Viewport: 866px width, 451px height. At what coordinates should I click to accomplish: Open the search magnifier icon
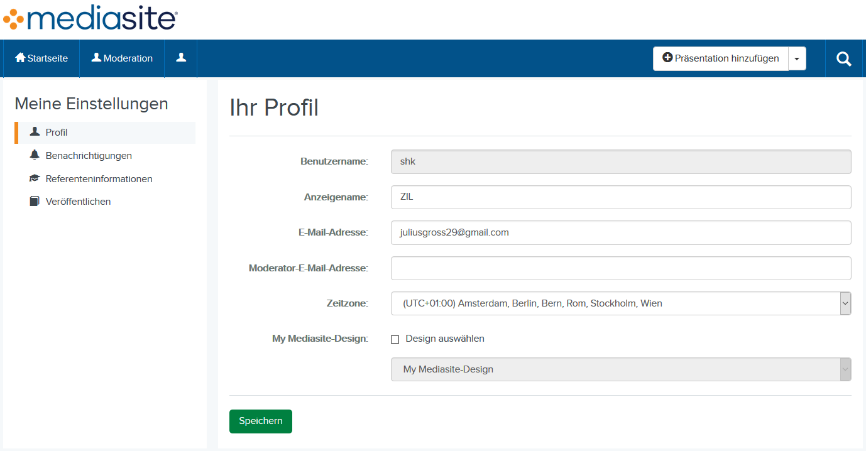click(843, 58)
